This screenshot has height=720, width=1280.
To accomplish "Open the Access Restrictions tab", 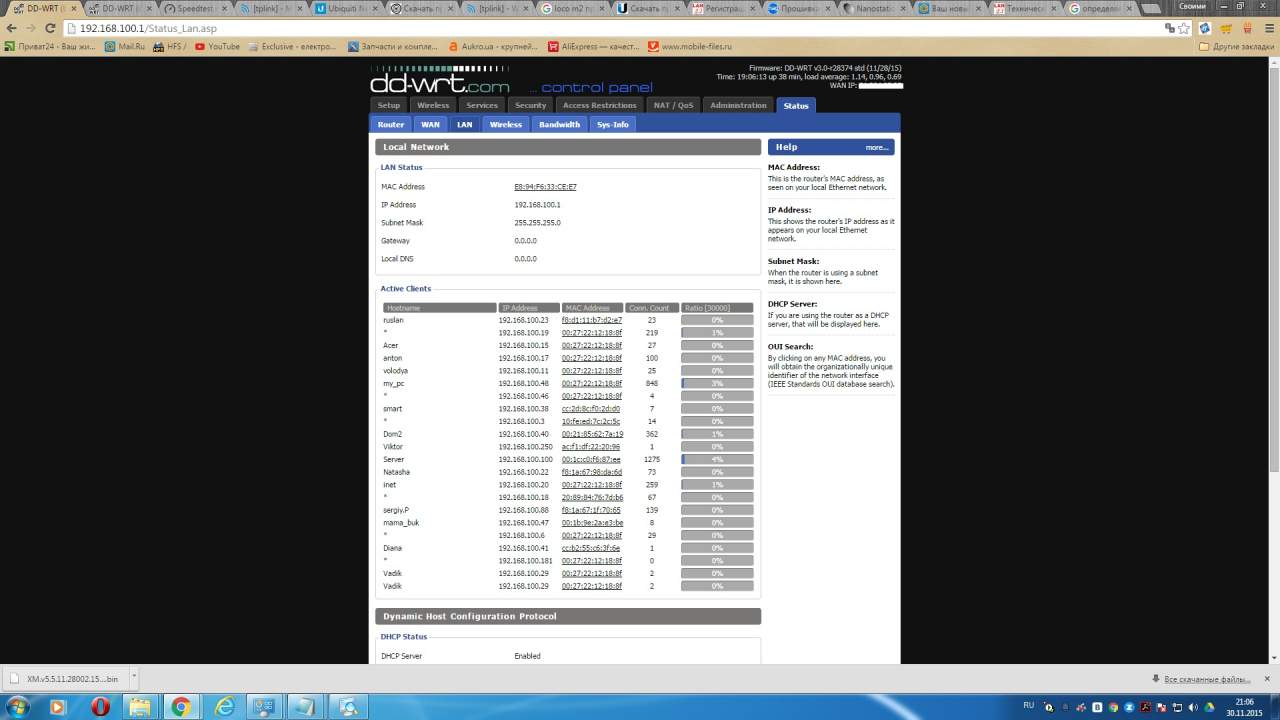I will (x=600, y=105).
